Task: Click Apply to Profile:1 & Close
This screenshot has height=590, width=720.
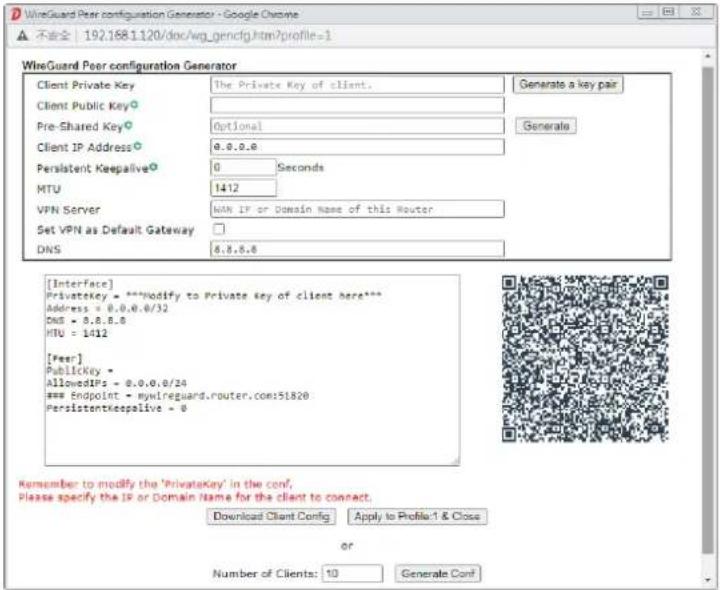Action: tap(417, 516)
